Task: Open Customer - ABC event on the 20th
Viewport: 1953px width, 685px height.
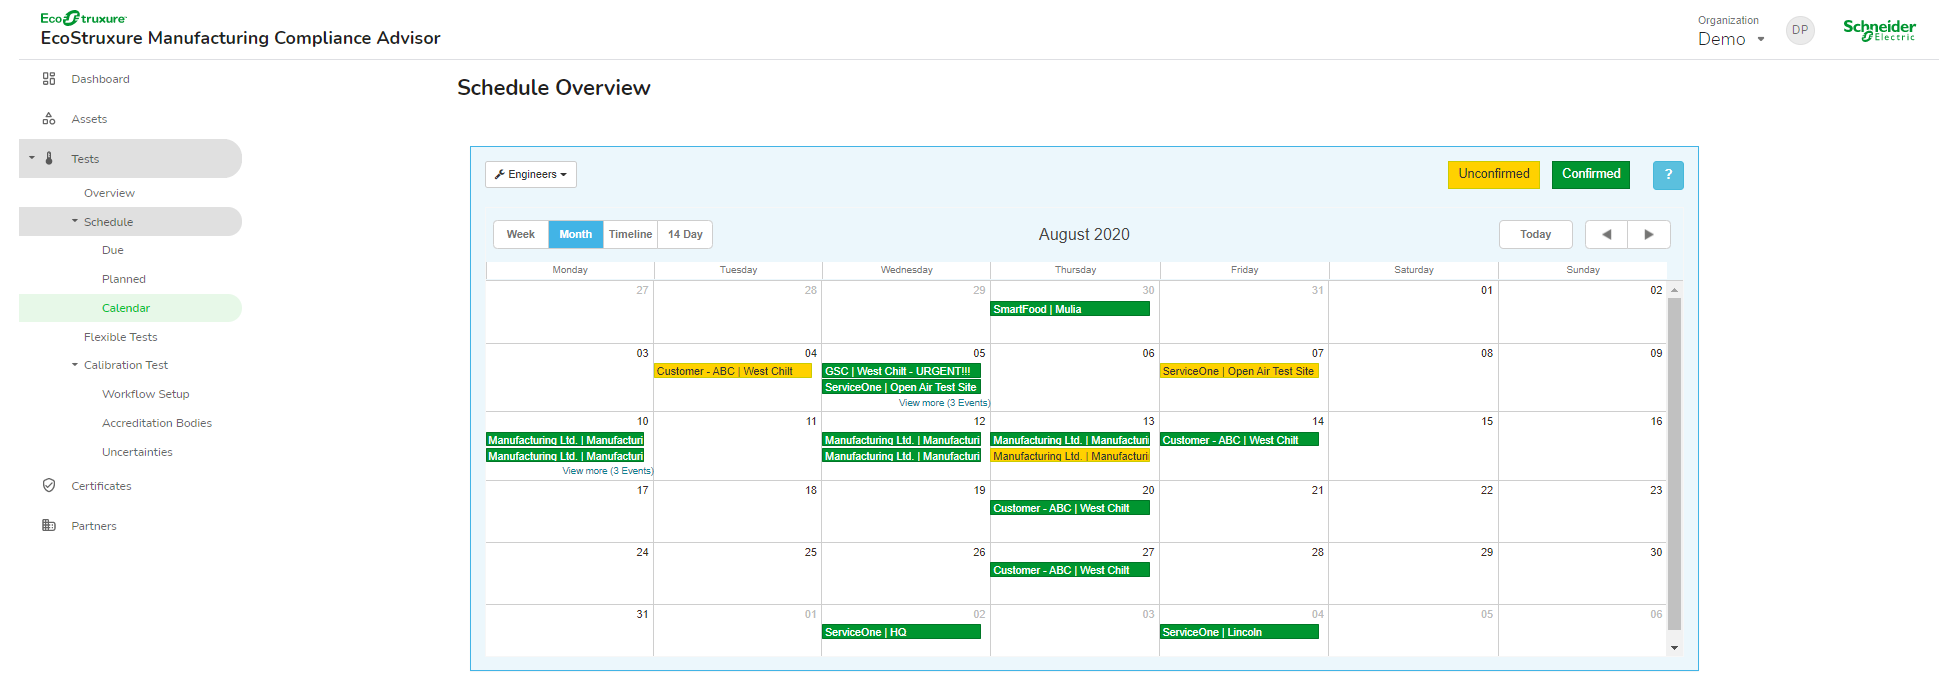Action: [x=1070, y=508]
